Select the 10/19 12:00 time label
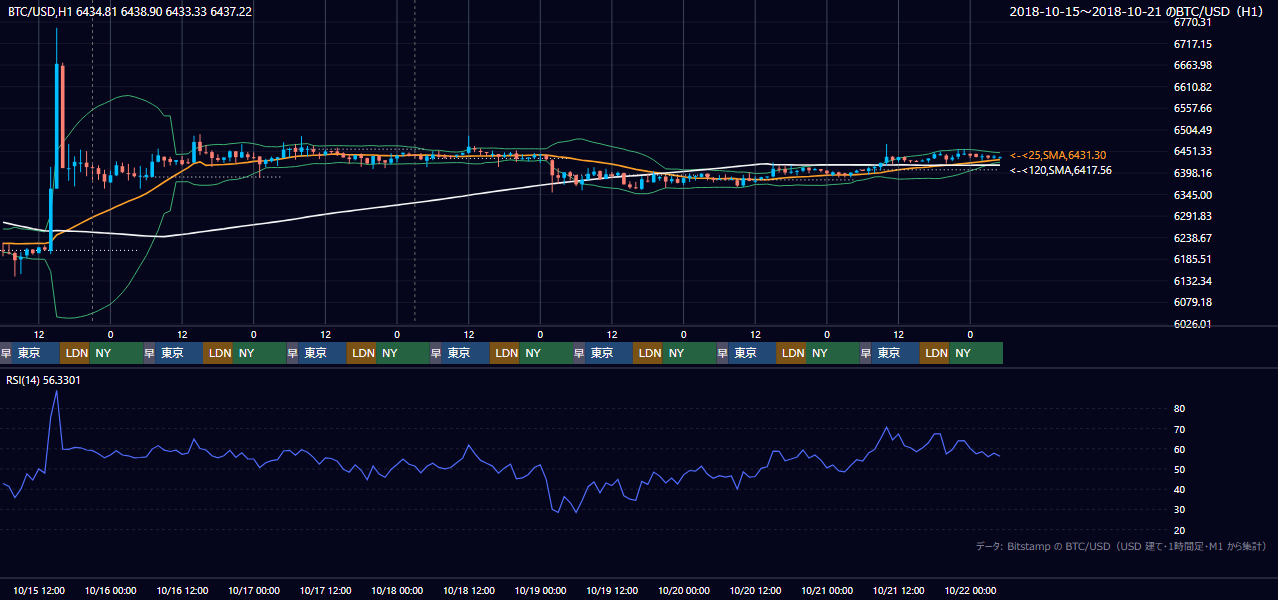This screenshot has width=1278, height=600. [612, 591]
